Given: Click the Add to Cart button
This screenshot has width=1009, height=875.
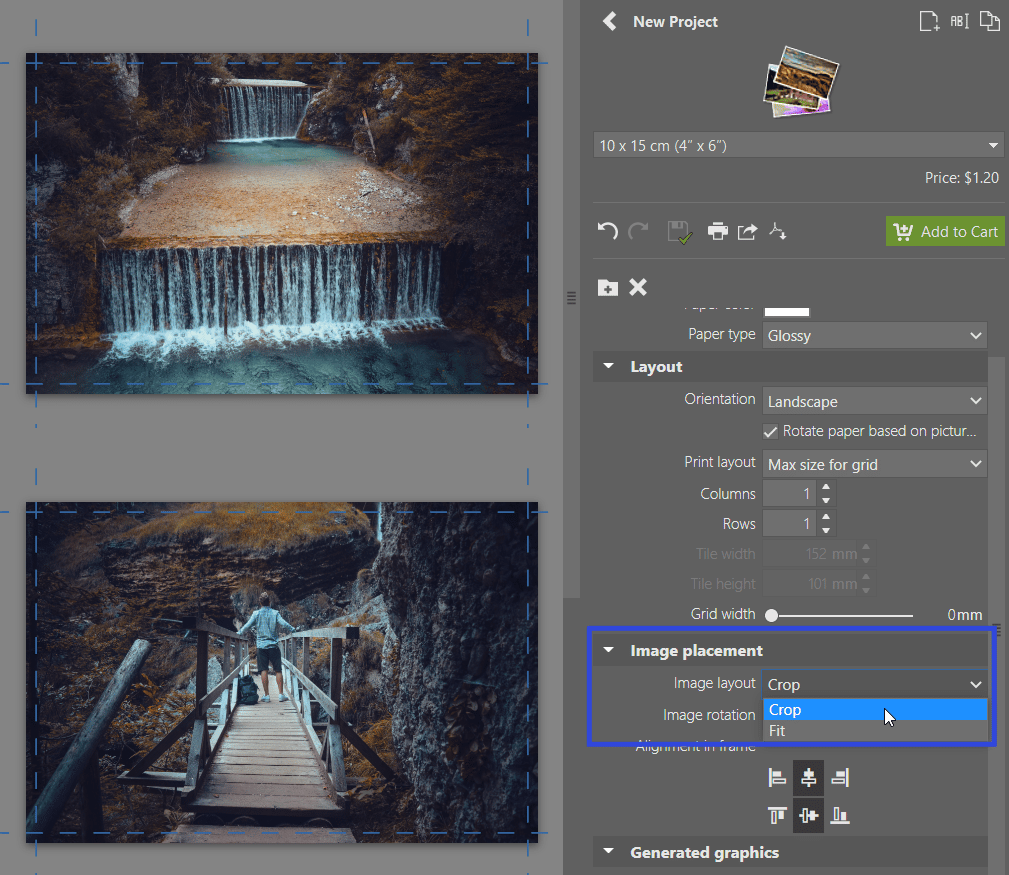Looking at the screenshot, I should click(x=945, y=231).
